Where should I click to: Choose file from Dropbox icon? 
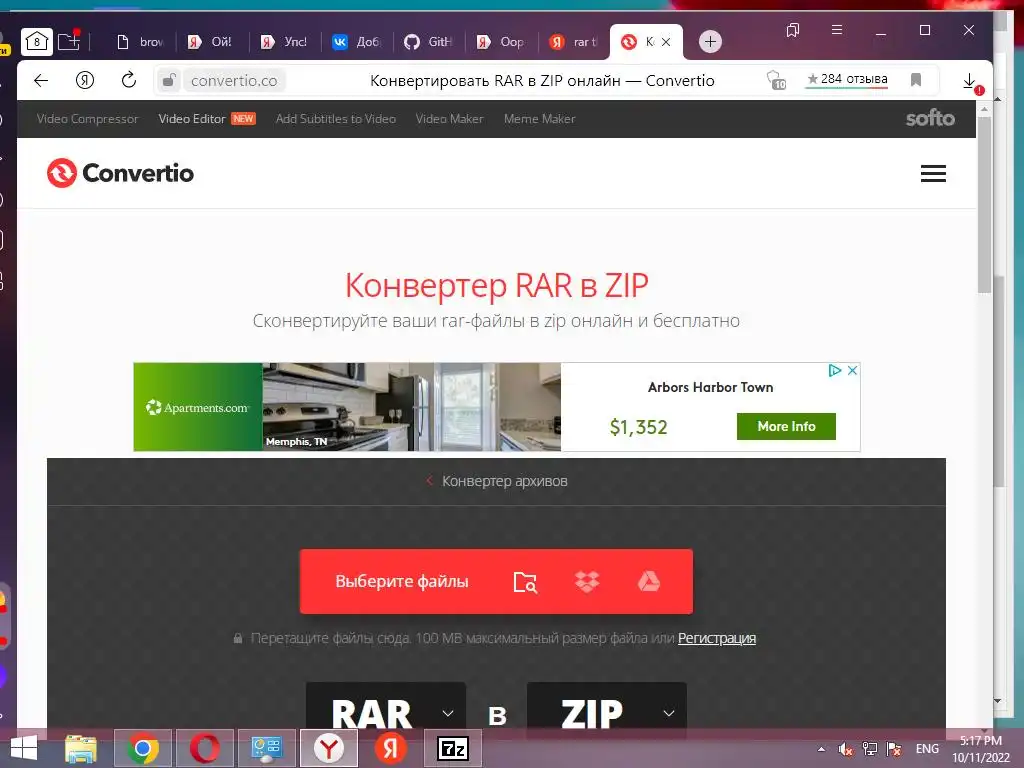[x=587, y=582]
